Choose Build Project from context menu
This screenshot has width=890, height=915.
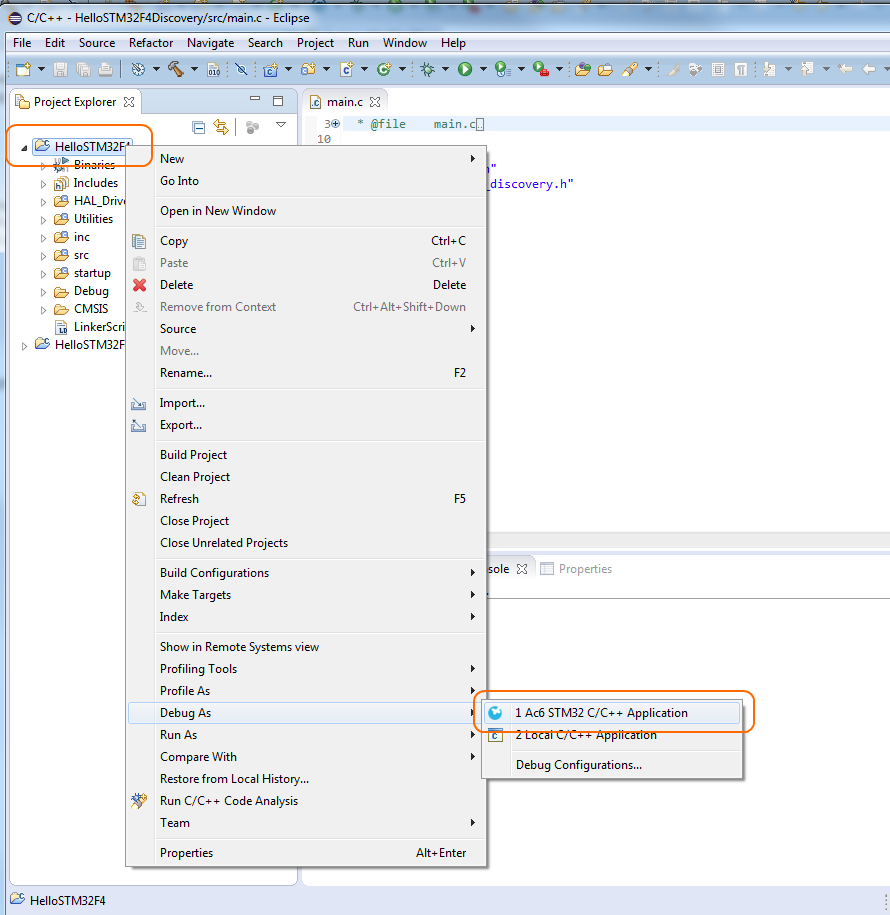click(194, 455)
